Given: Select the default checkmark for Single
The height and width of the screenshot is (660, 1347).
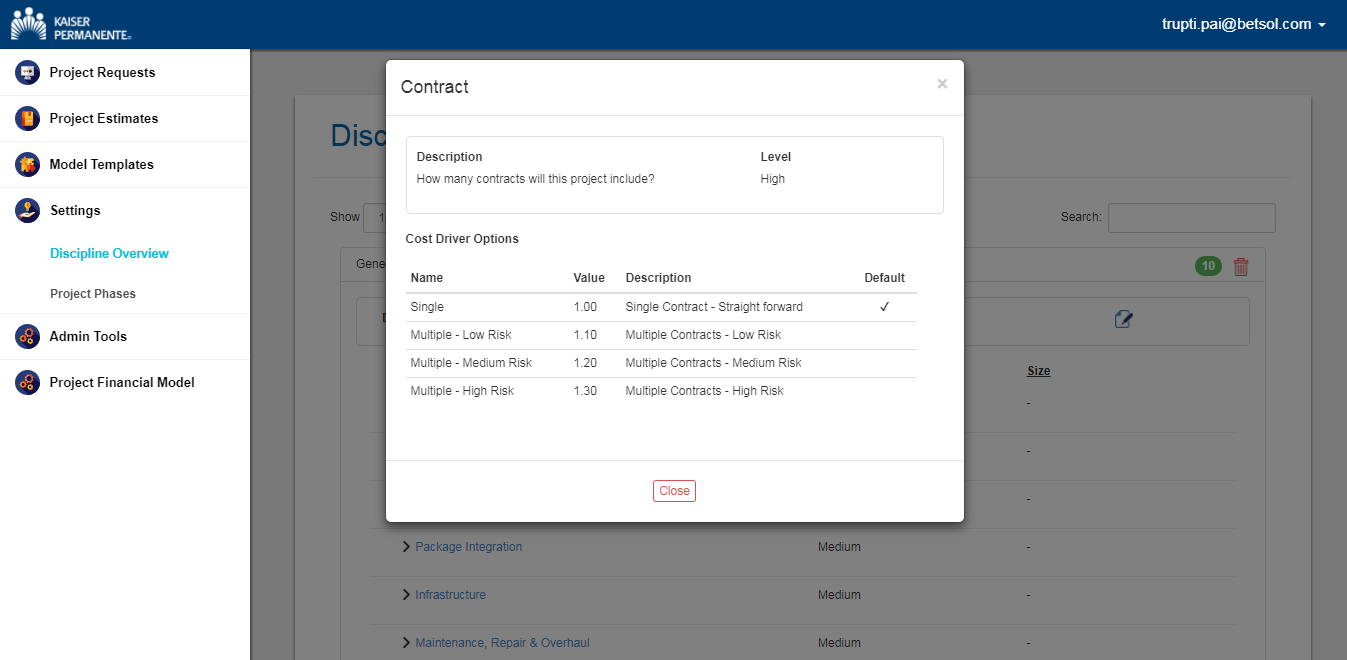Looking at the screenshot, I should click(884, 307).
